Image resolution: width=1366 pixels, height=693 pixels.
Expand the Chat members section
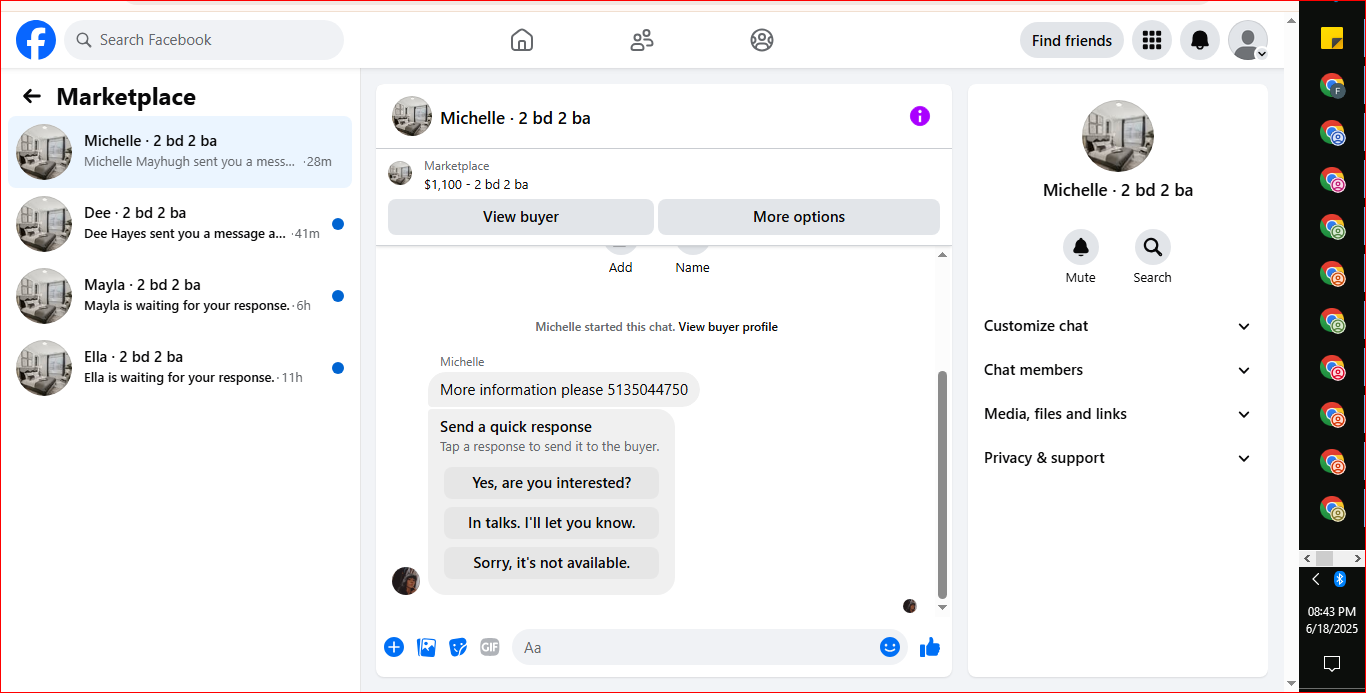point(1118,370)
